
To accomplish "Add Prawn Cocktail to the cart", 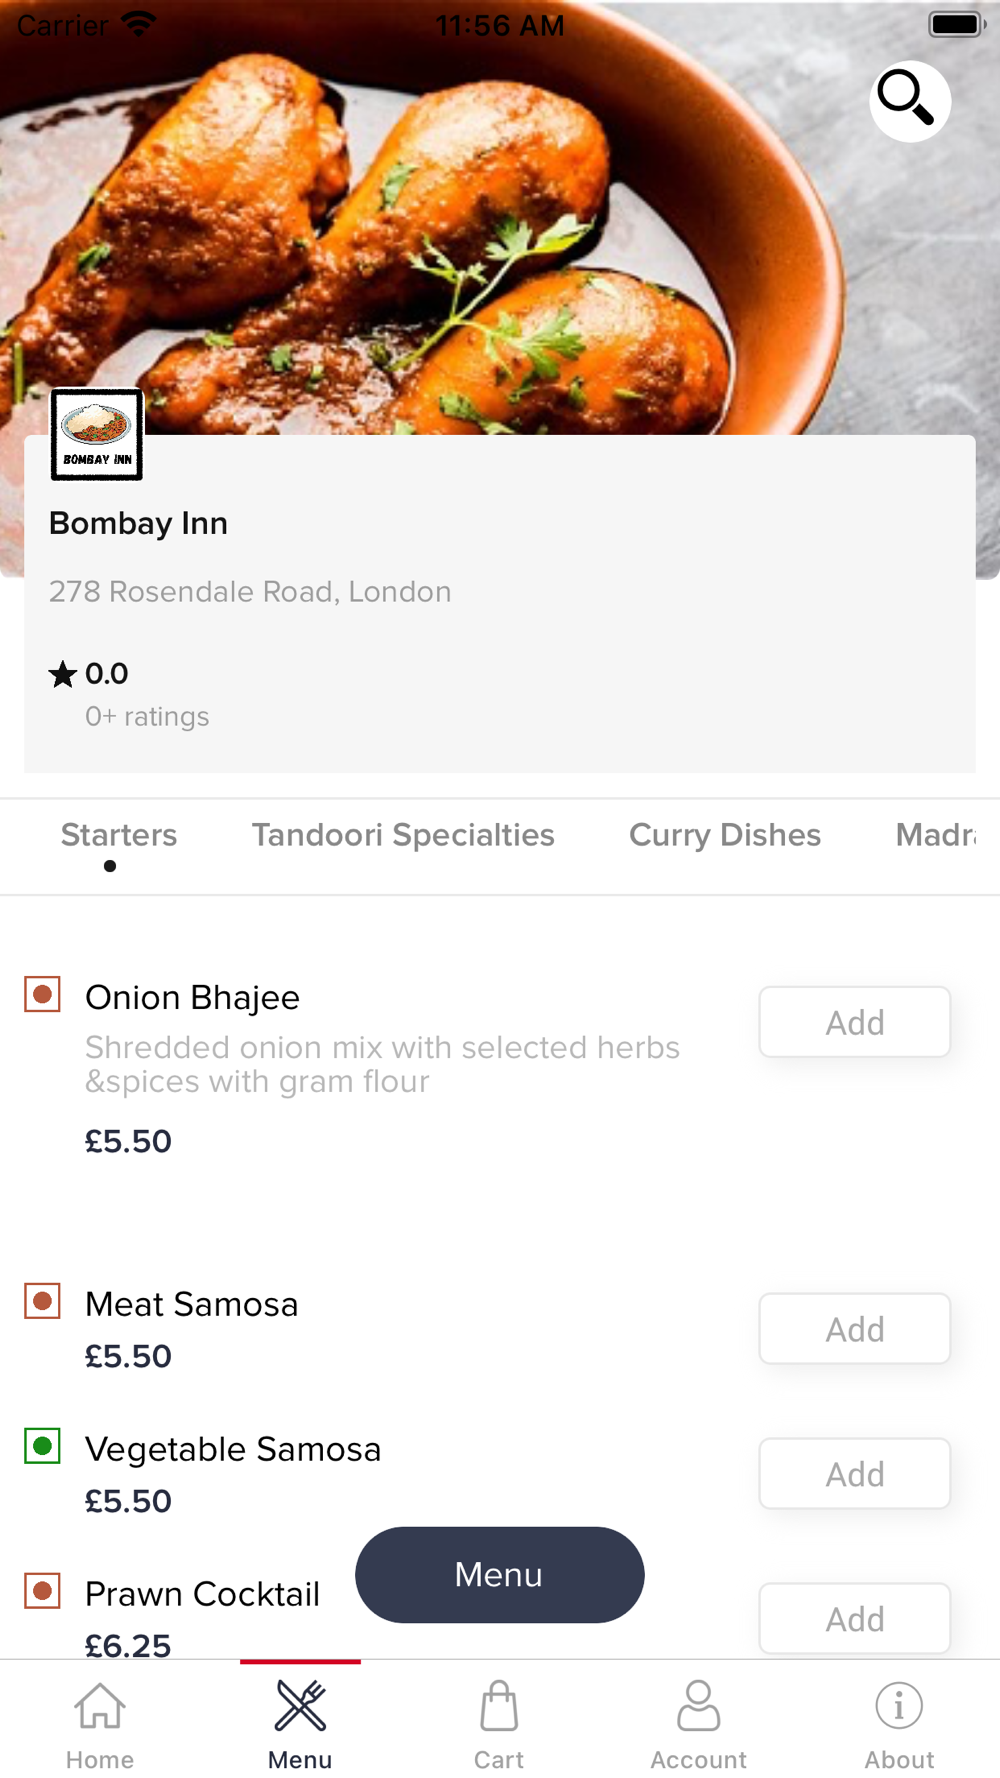I will point(855,1619).
